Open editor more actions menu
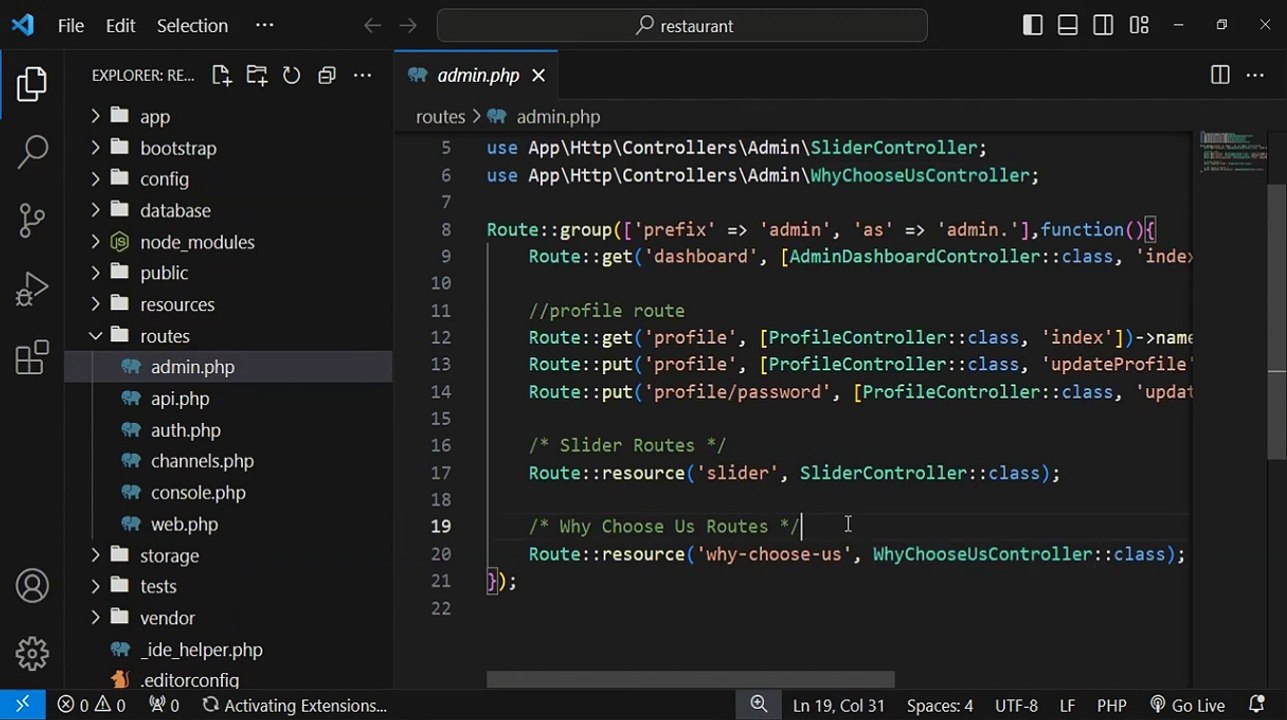The height and width of the screenshot is (720, 1287). pos(1255,75)
